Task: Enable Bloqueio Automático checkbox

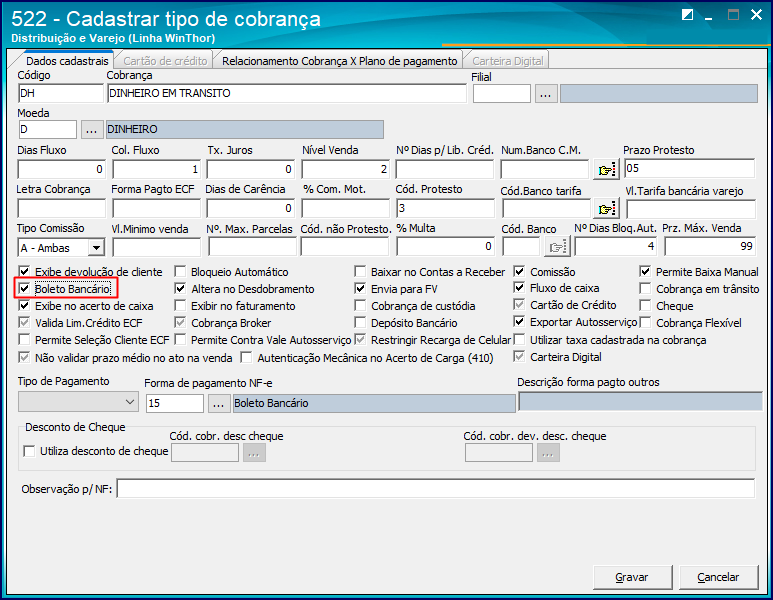Action: 180,271
